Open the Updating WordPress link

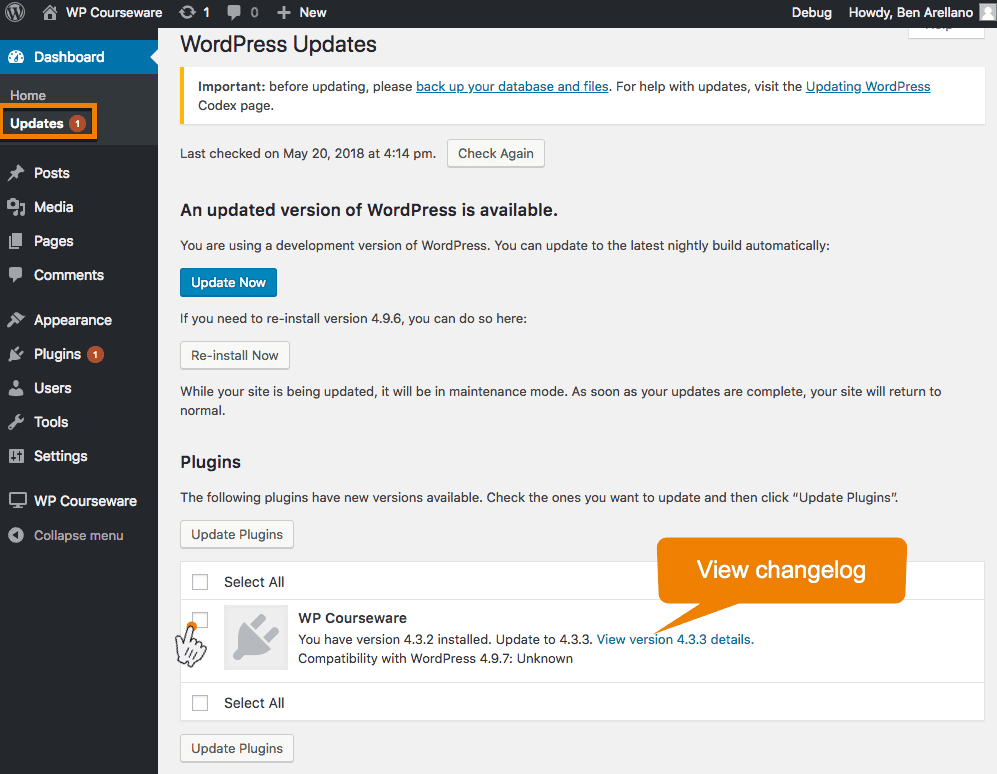click(868, 86)
